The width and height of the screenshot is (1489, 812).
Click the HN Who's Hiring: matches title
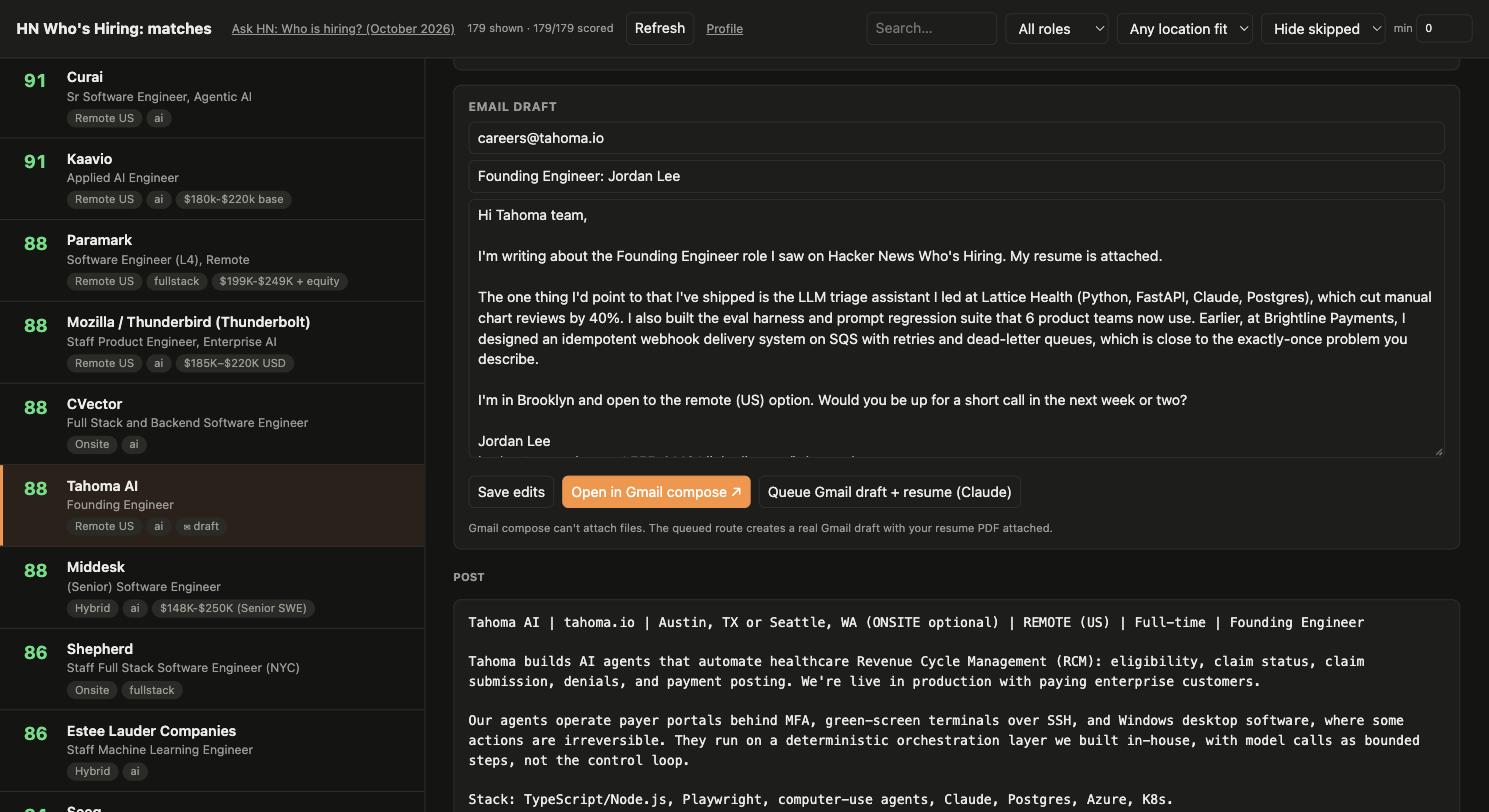coord(114,29)
